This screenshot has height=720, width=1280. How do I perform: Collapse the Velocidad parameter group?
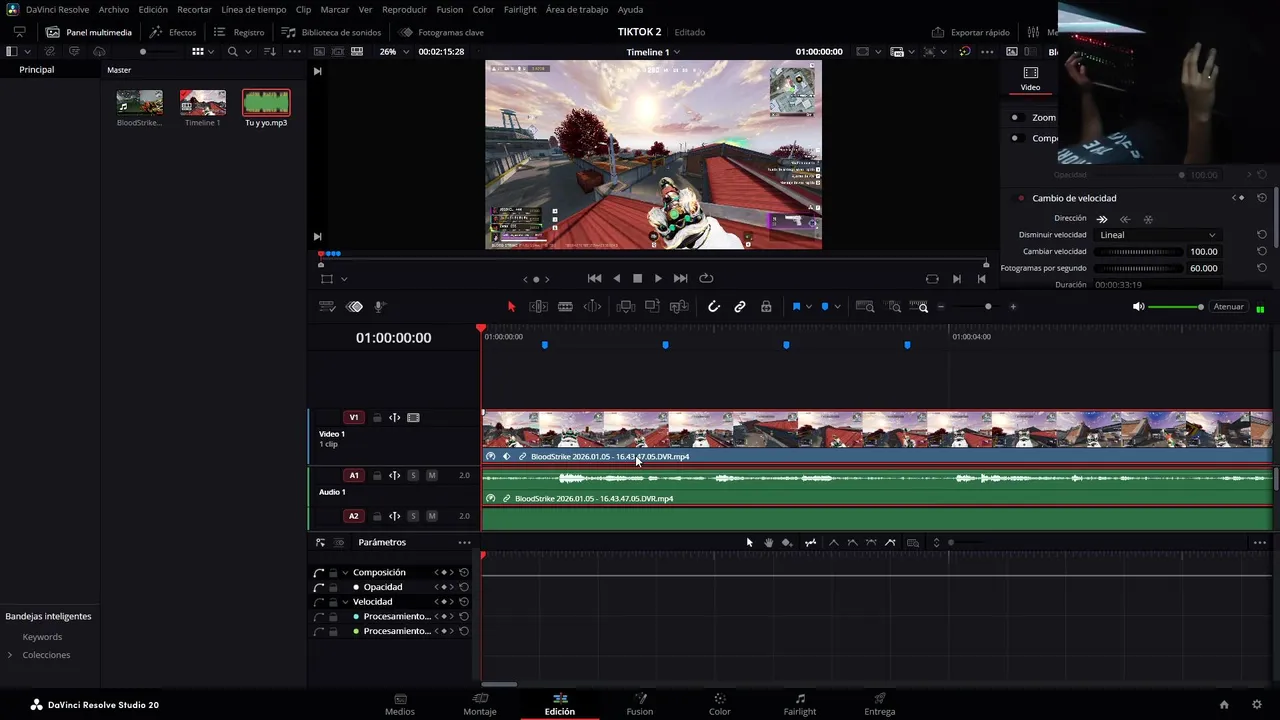click(345, 602)
